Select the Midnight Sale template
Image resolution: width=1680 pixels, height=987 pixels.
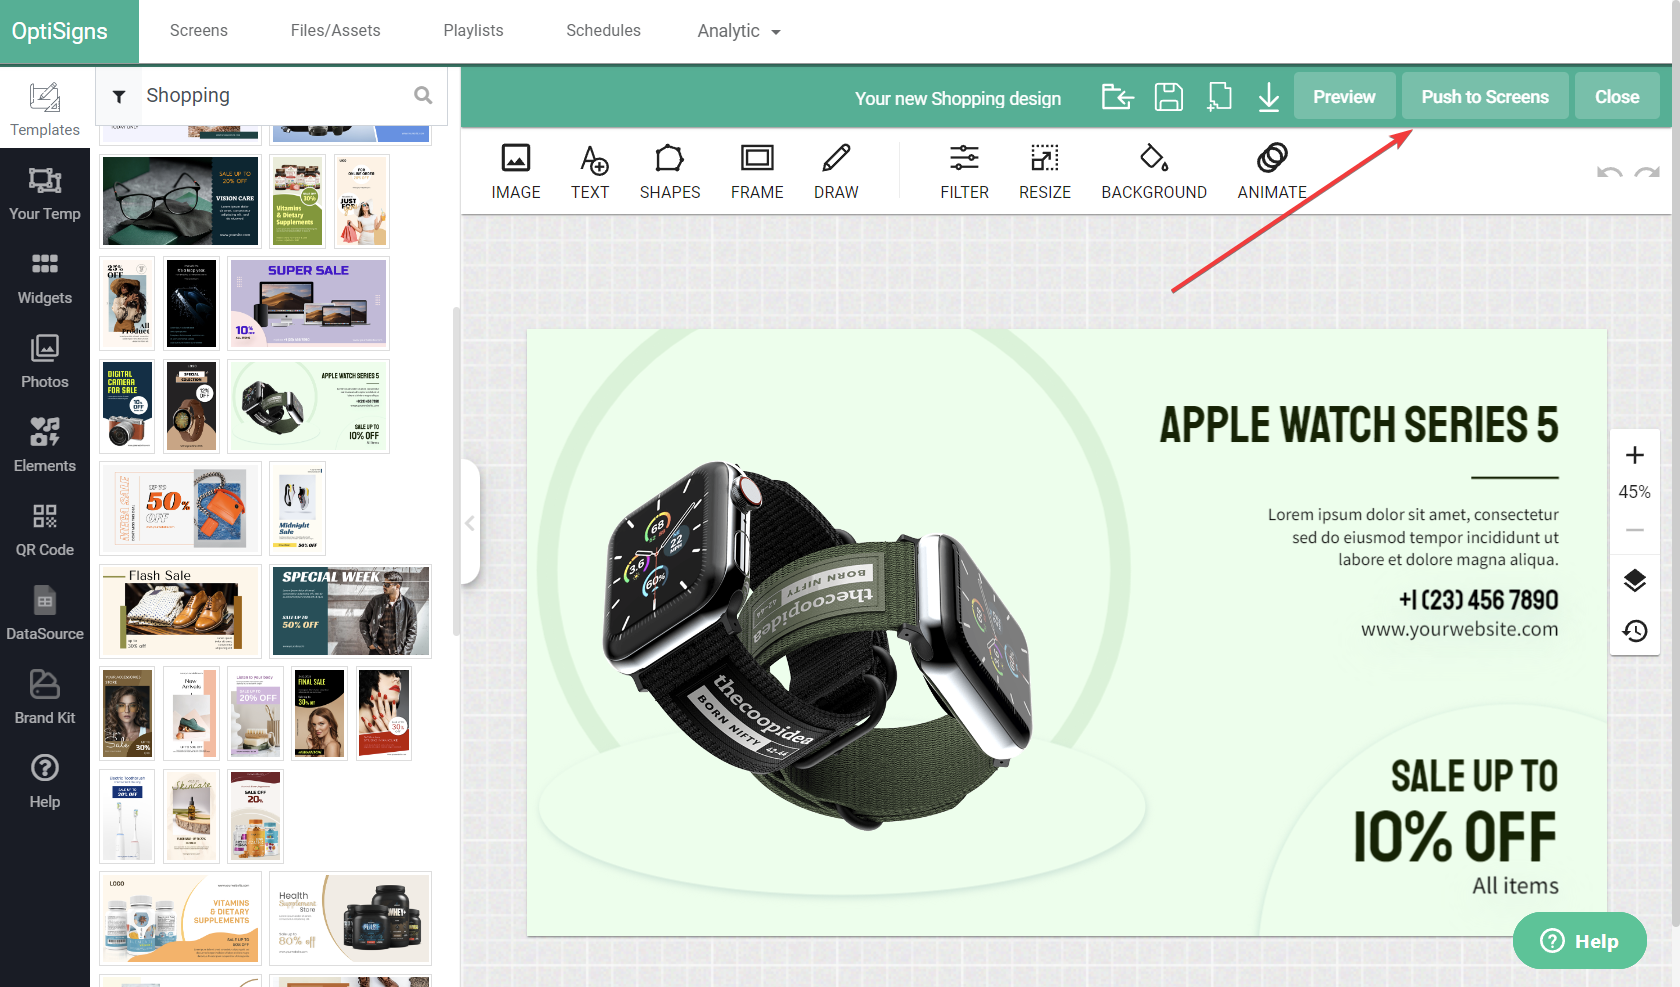click(297, 508)
